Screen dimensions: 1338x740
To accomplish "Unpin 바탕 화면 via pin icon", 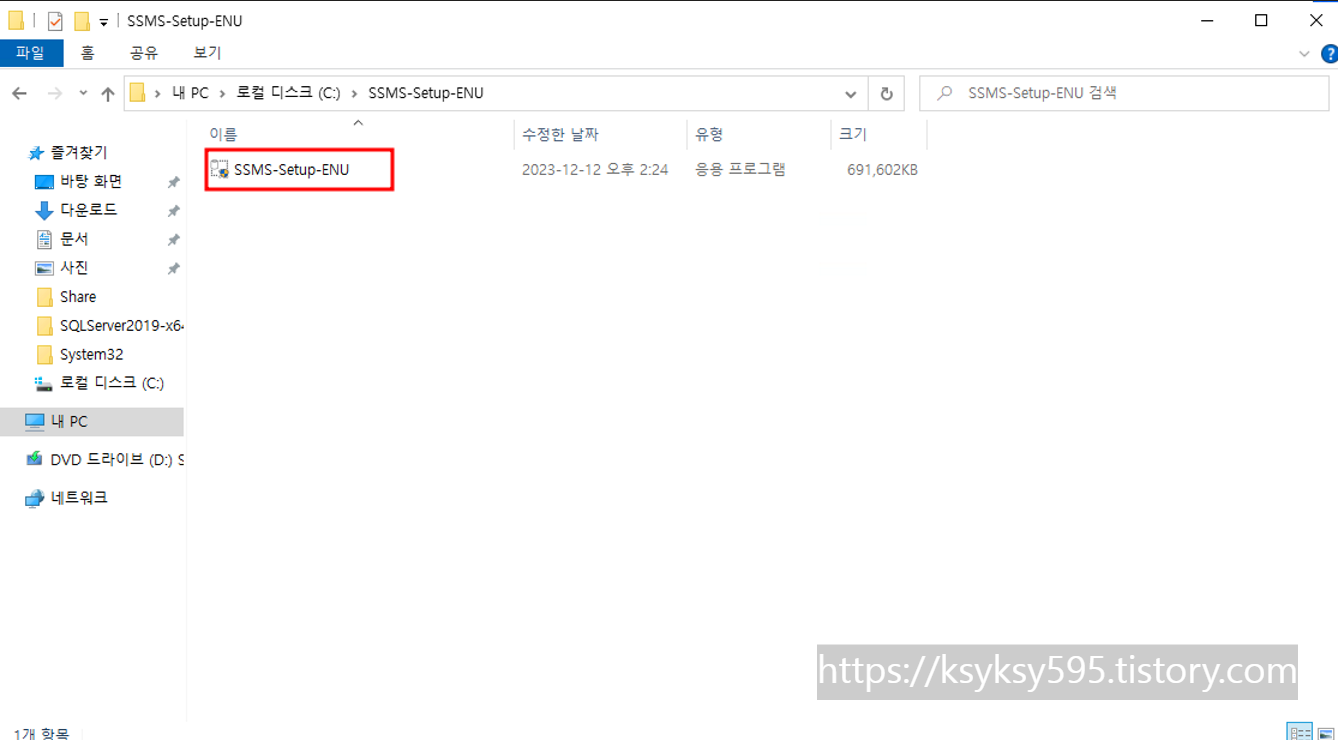I will coord(173,182).
